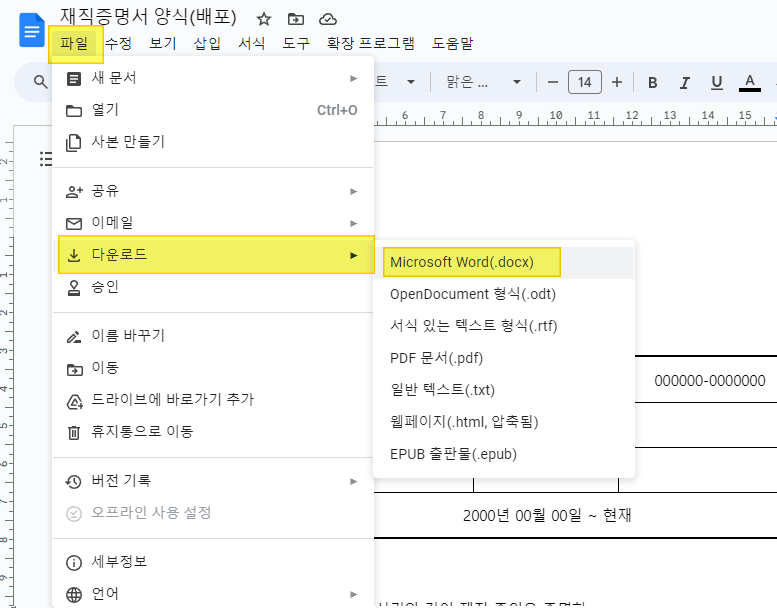Open the 서식 menu
The image size is (777, 608).
click(252, 44)
